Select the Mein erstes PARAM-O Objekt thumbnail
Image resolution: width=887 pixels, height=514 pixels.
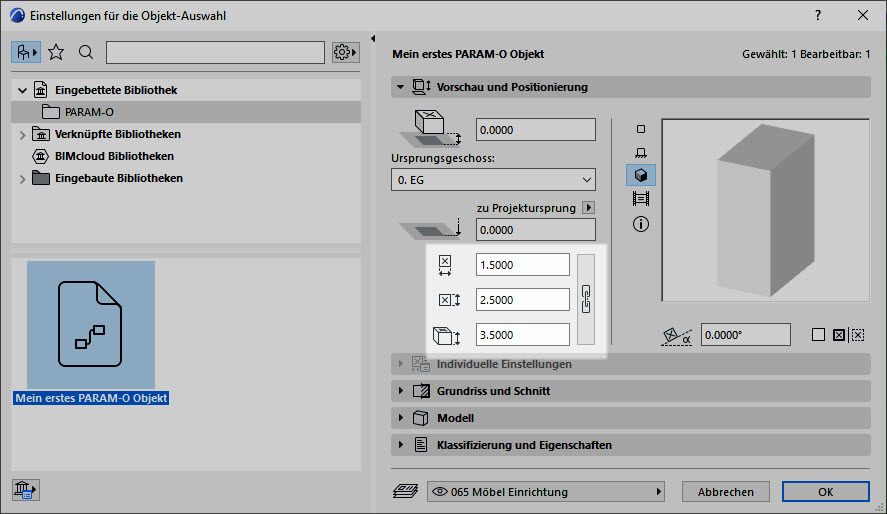pyautogui.click(x=91, y=325)
